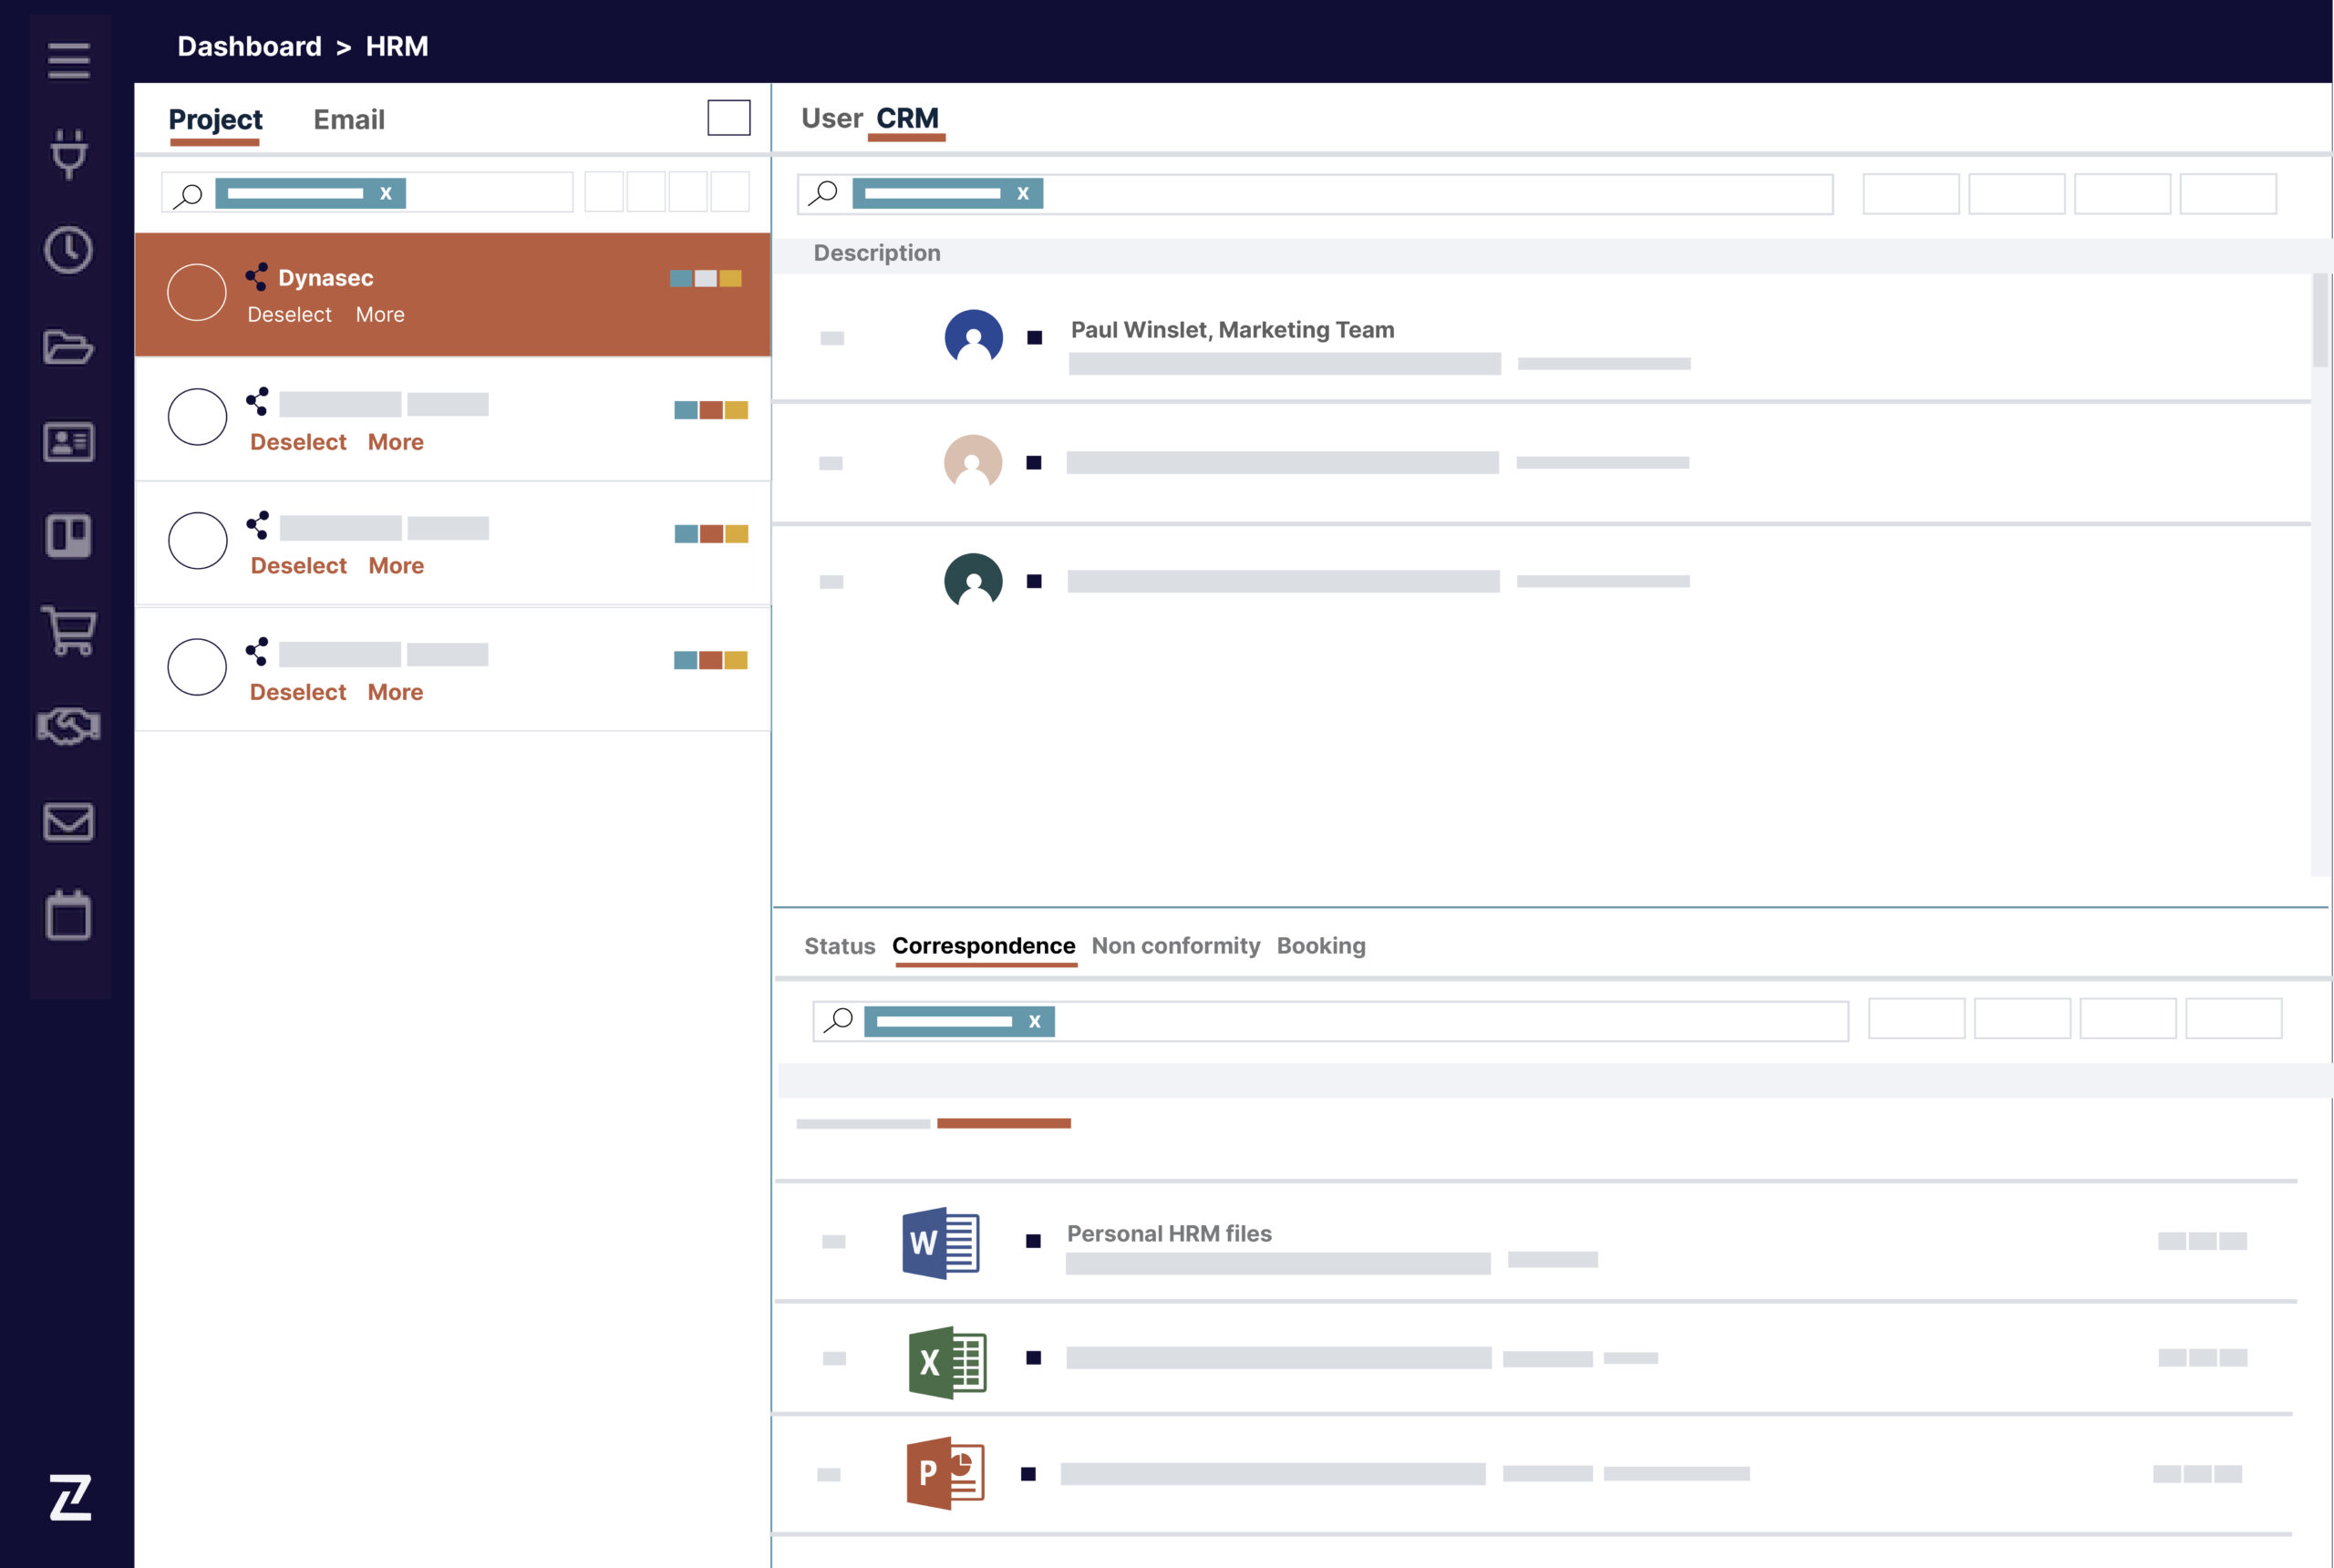Image resolution: width=2334 pixels, height=1568 pixels.
Task: Check the small square beside Paul Winslet, Marketing Team
Action: [x=1035, y=338]
